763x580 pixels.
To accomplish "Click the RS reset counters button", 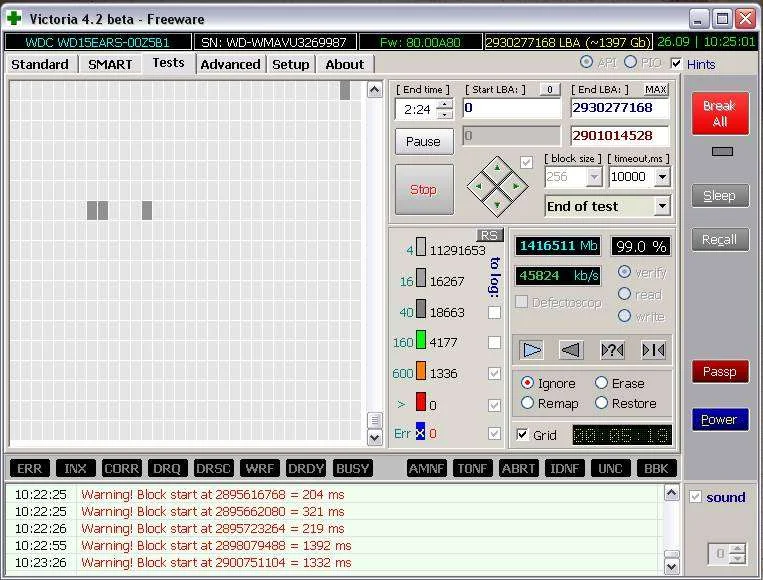I will 489,235.
